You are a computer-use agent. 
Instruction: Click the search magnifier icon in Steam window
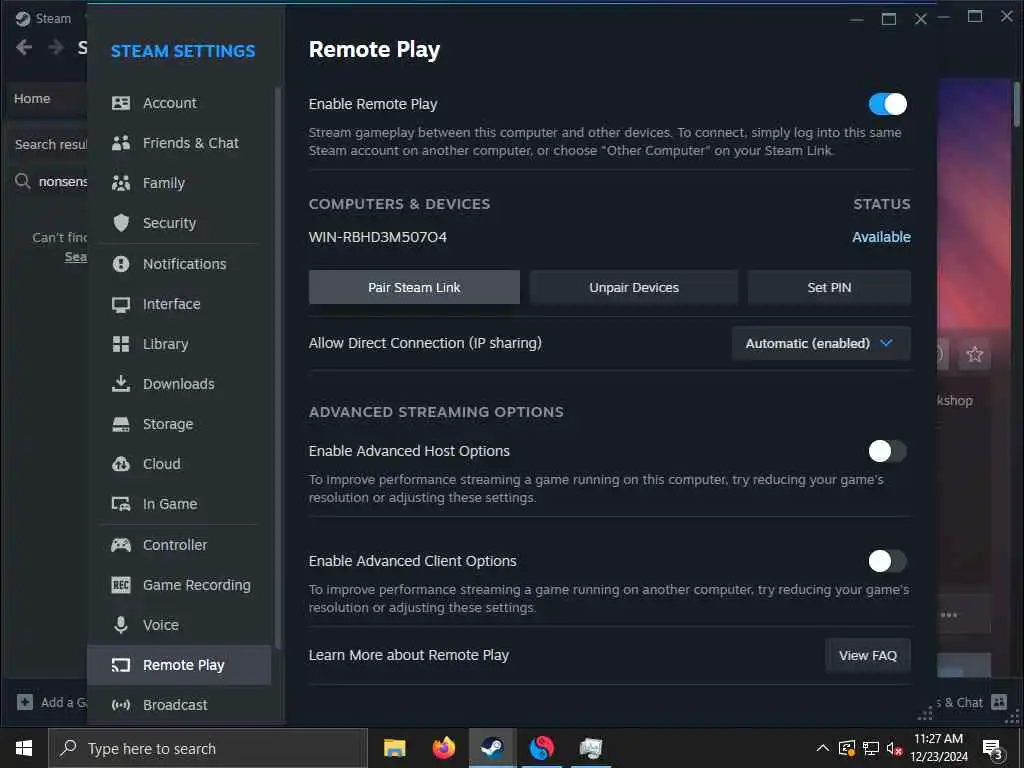[23, 181]
